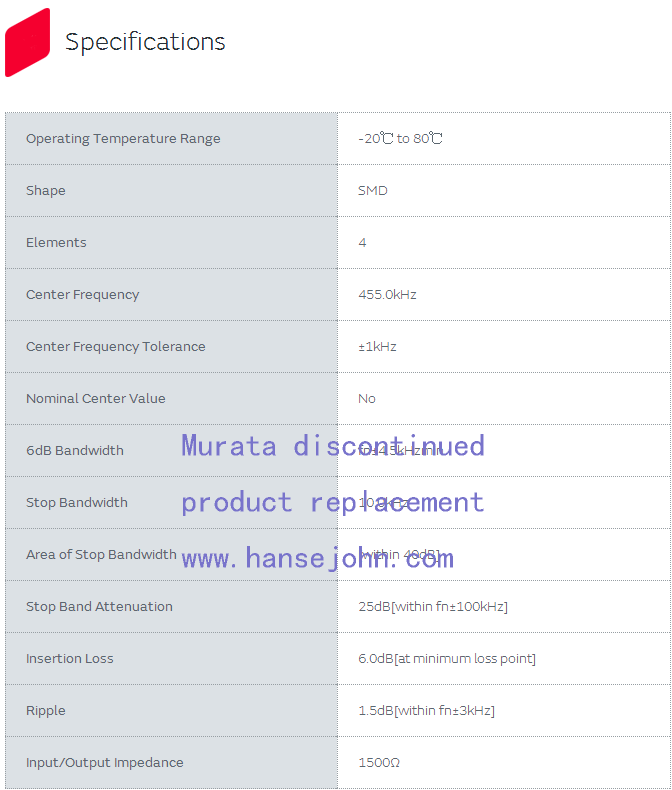
Task: Click the 455.0kHz center frequency value
Action: pos(387,295)
